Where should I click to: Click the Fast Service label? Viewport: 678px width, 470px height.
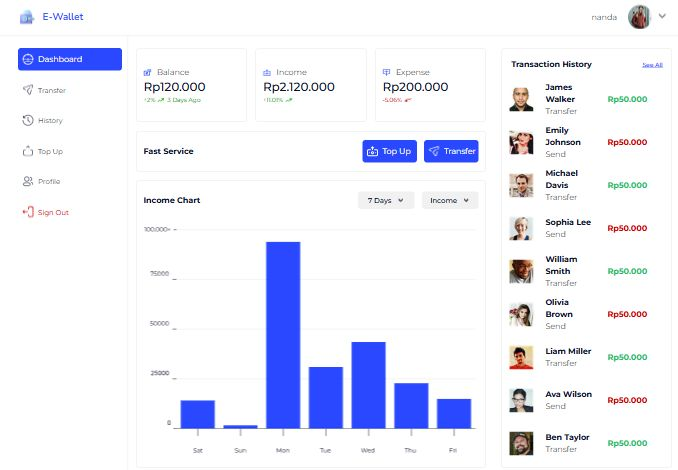pyautogui.click(x=168, y=151)
